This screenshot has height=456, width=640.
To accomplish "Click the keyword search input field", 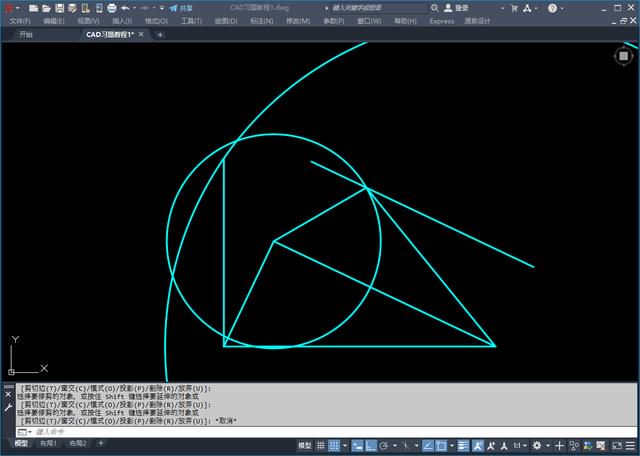I will [x=378, y=8].
